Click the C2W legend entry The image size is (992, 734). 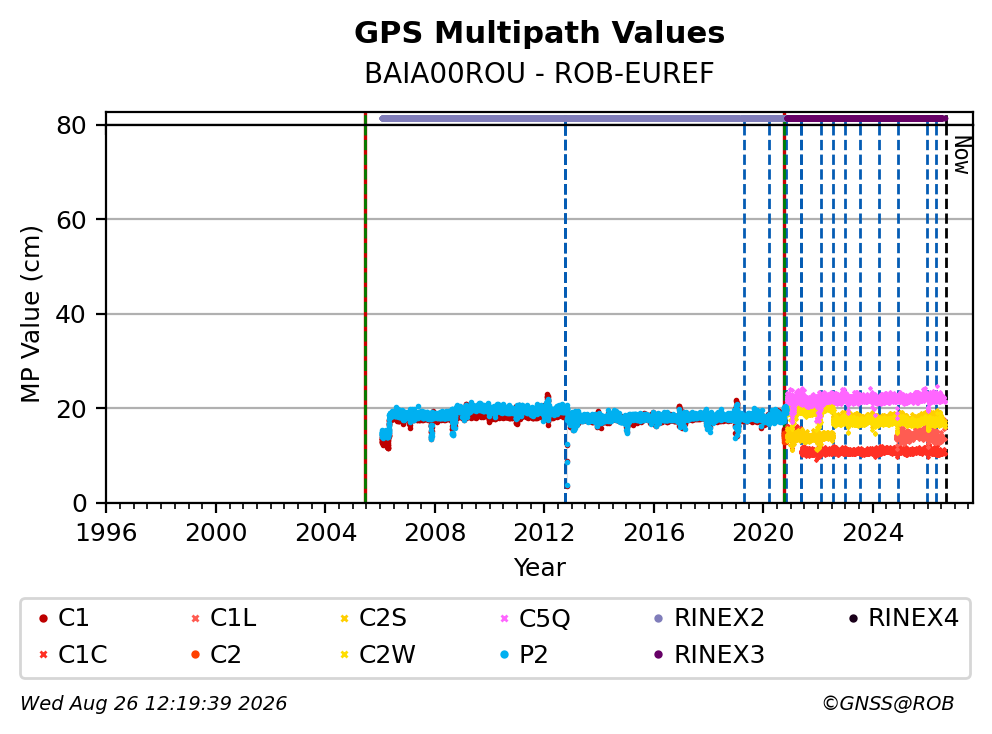[378, 655]
